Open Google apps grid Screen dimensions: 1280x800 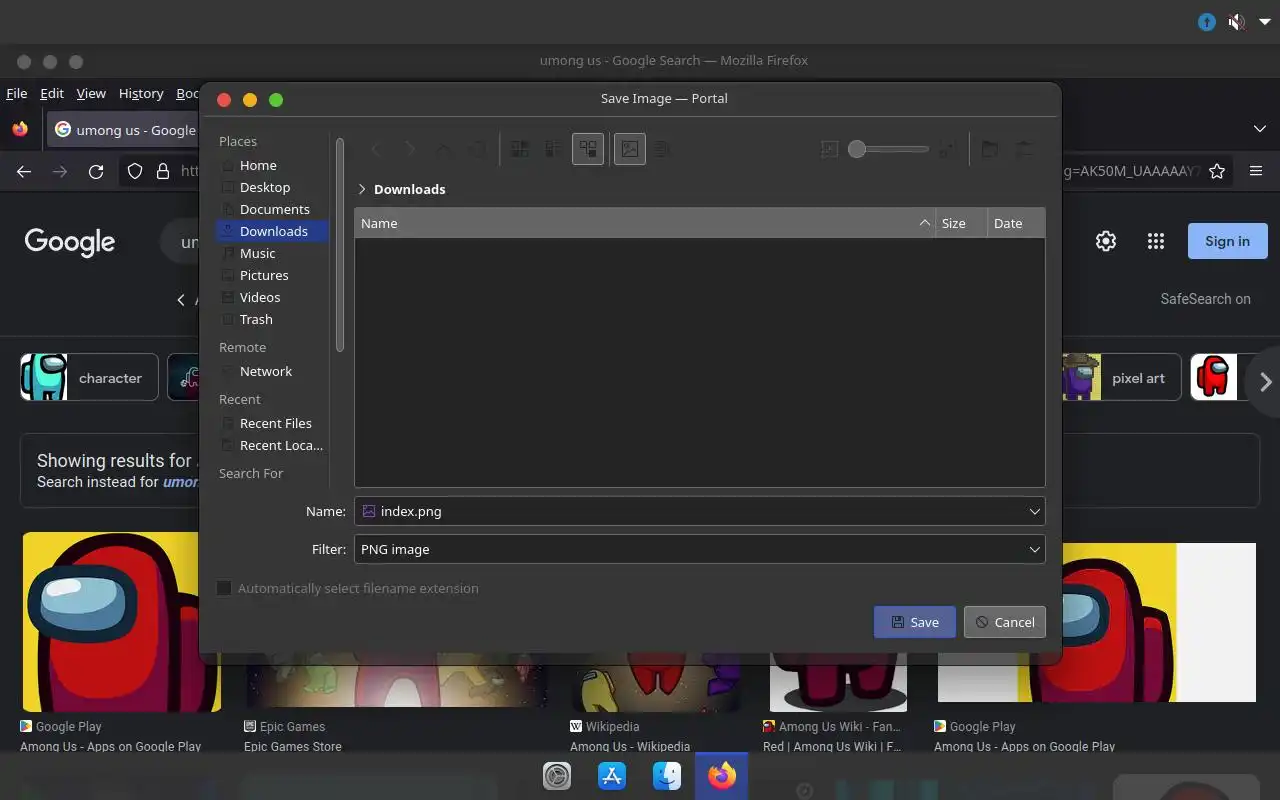1156,241
